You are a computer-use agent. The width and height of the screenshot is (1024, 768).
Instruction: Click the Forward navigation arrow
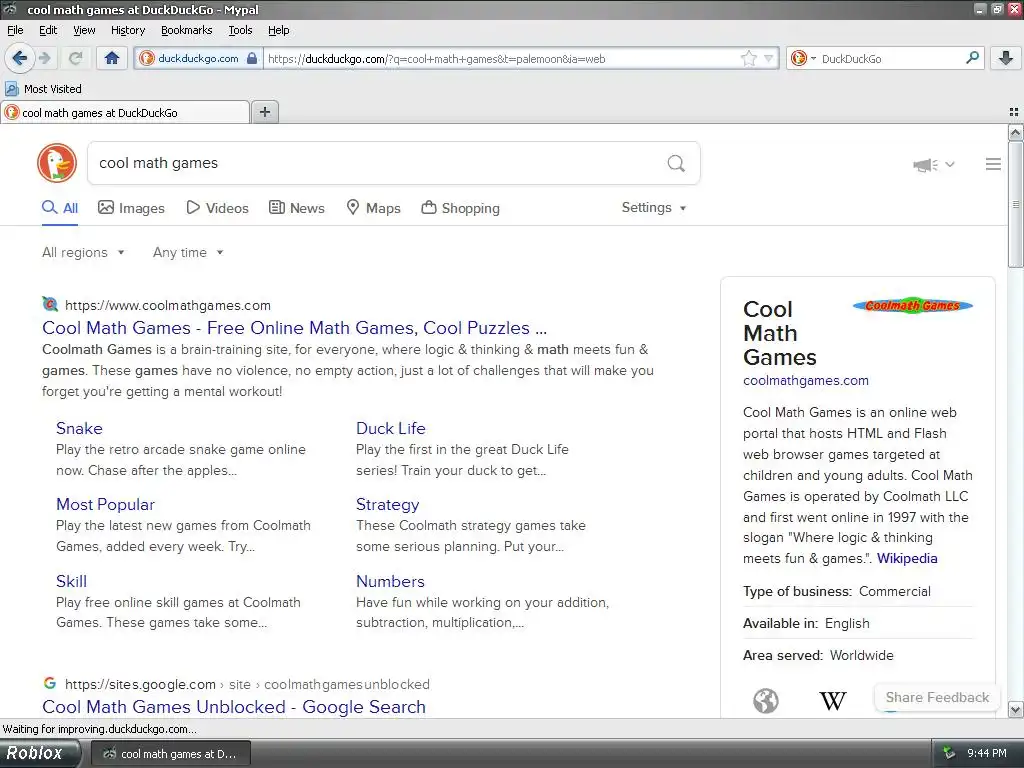[44, 58]
